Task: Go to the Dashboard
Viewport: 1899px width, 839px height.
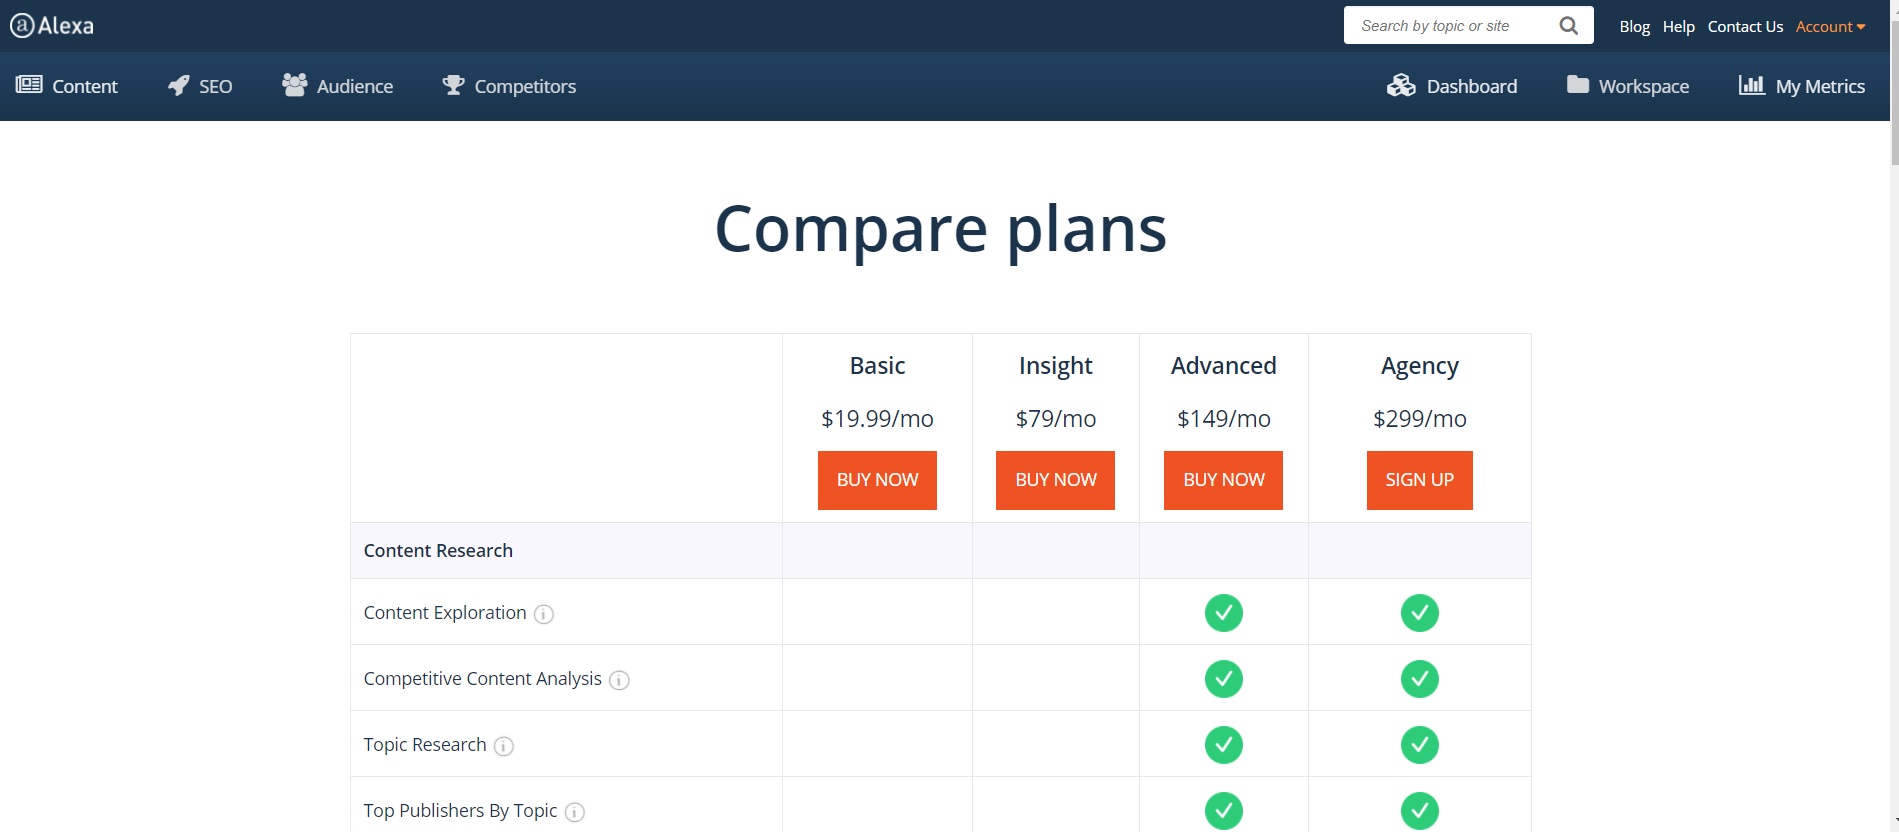Action: point(1452,86)
